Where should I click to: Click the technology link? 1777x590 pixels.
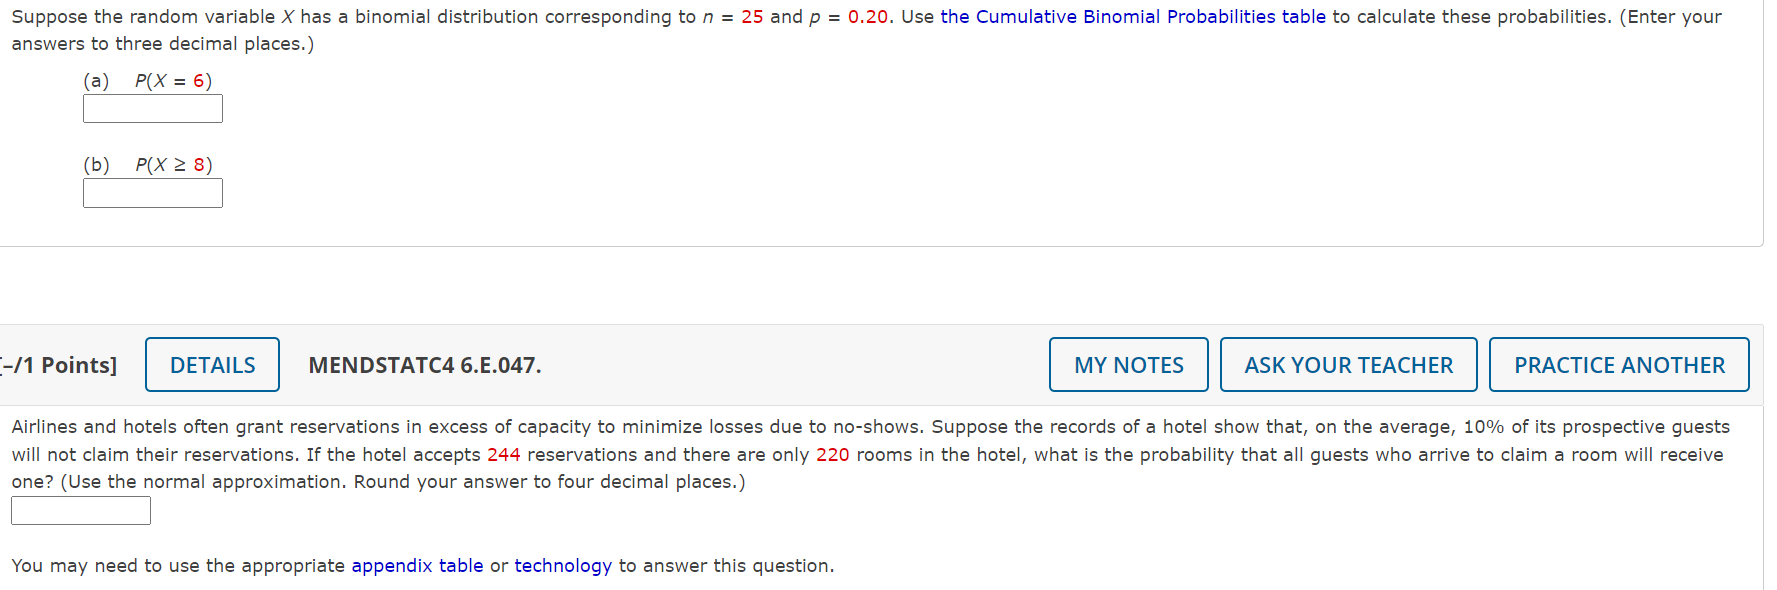click(563, 565)
